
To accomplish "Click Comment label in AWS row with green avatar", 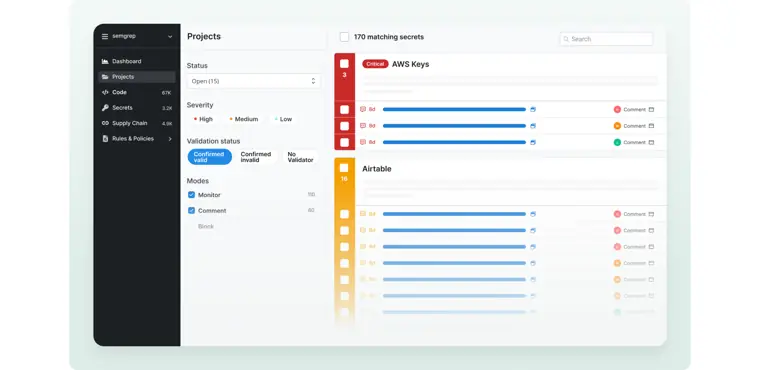I will 634,143.
